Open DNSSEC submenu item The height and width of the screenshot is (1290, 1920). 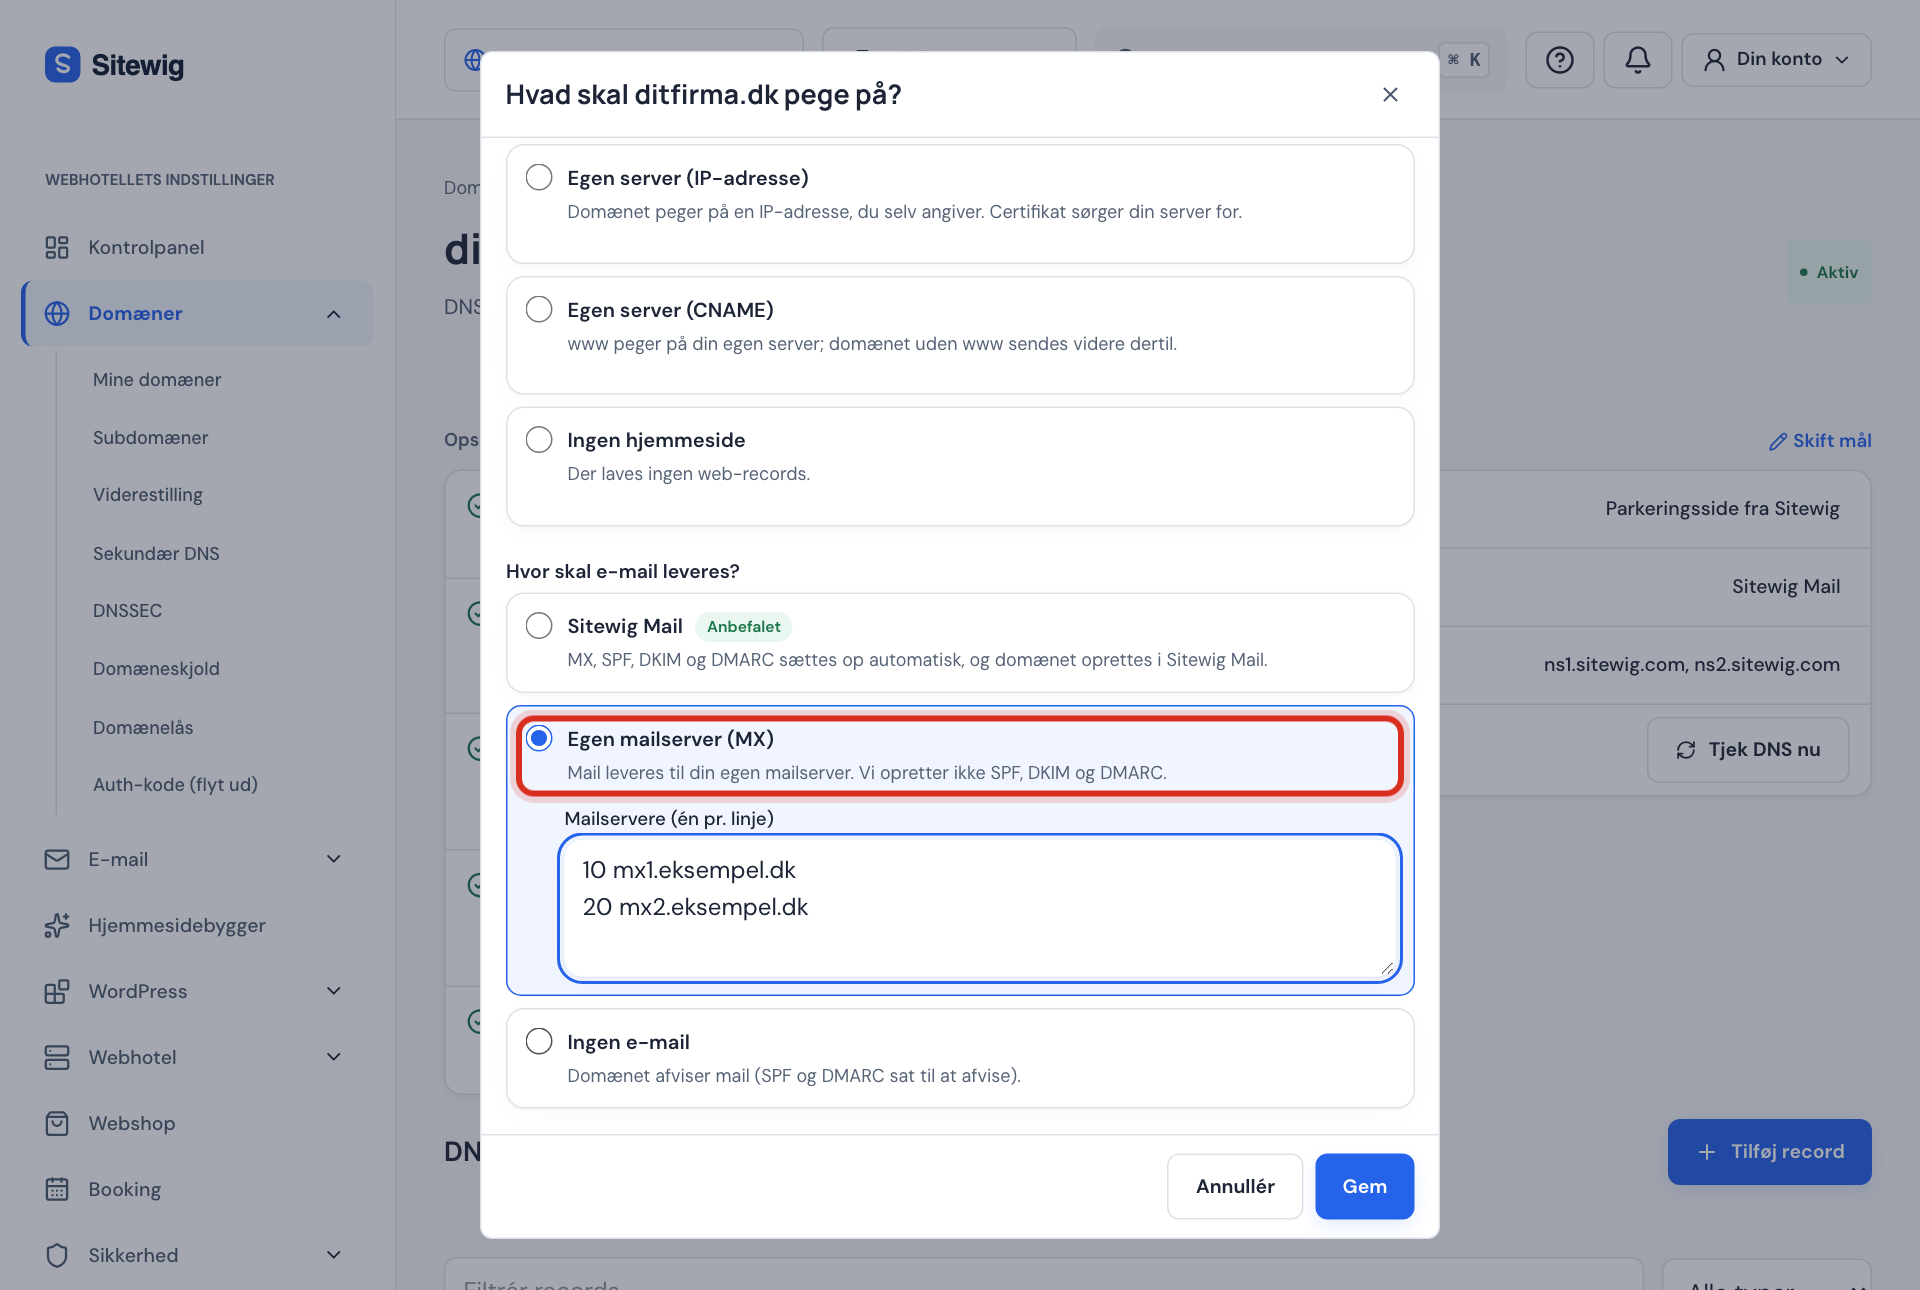(127, 611)
